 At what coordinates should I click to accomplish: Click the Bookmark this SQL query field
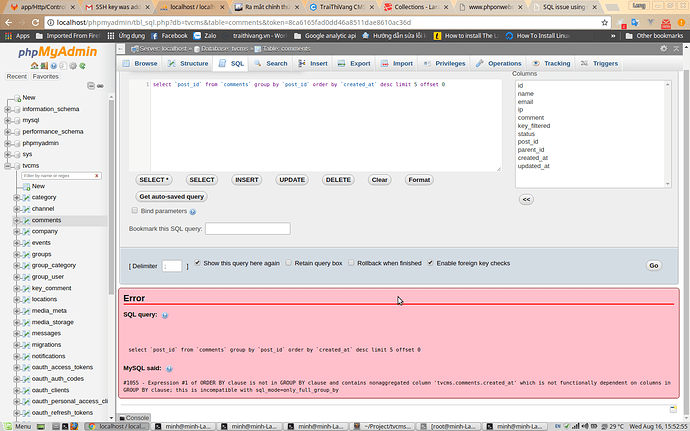point(247,229)
